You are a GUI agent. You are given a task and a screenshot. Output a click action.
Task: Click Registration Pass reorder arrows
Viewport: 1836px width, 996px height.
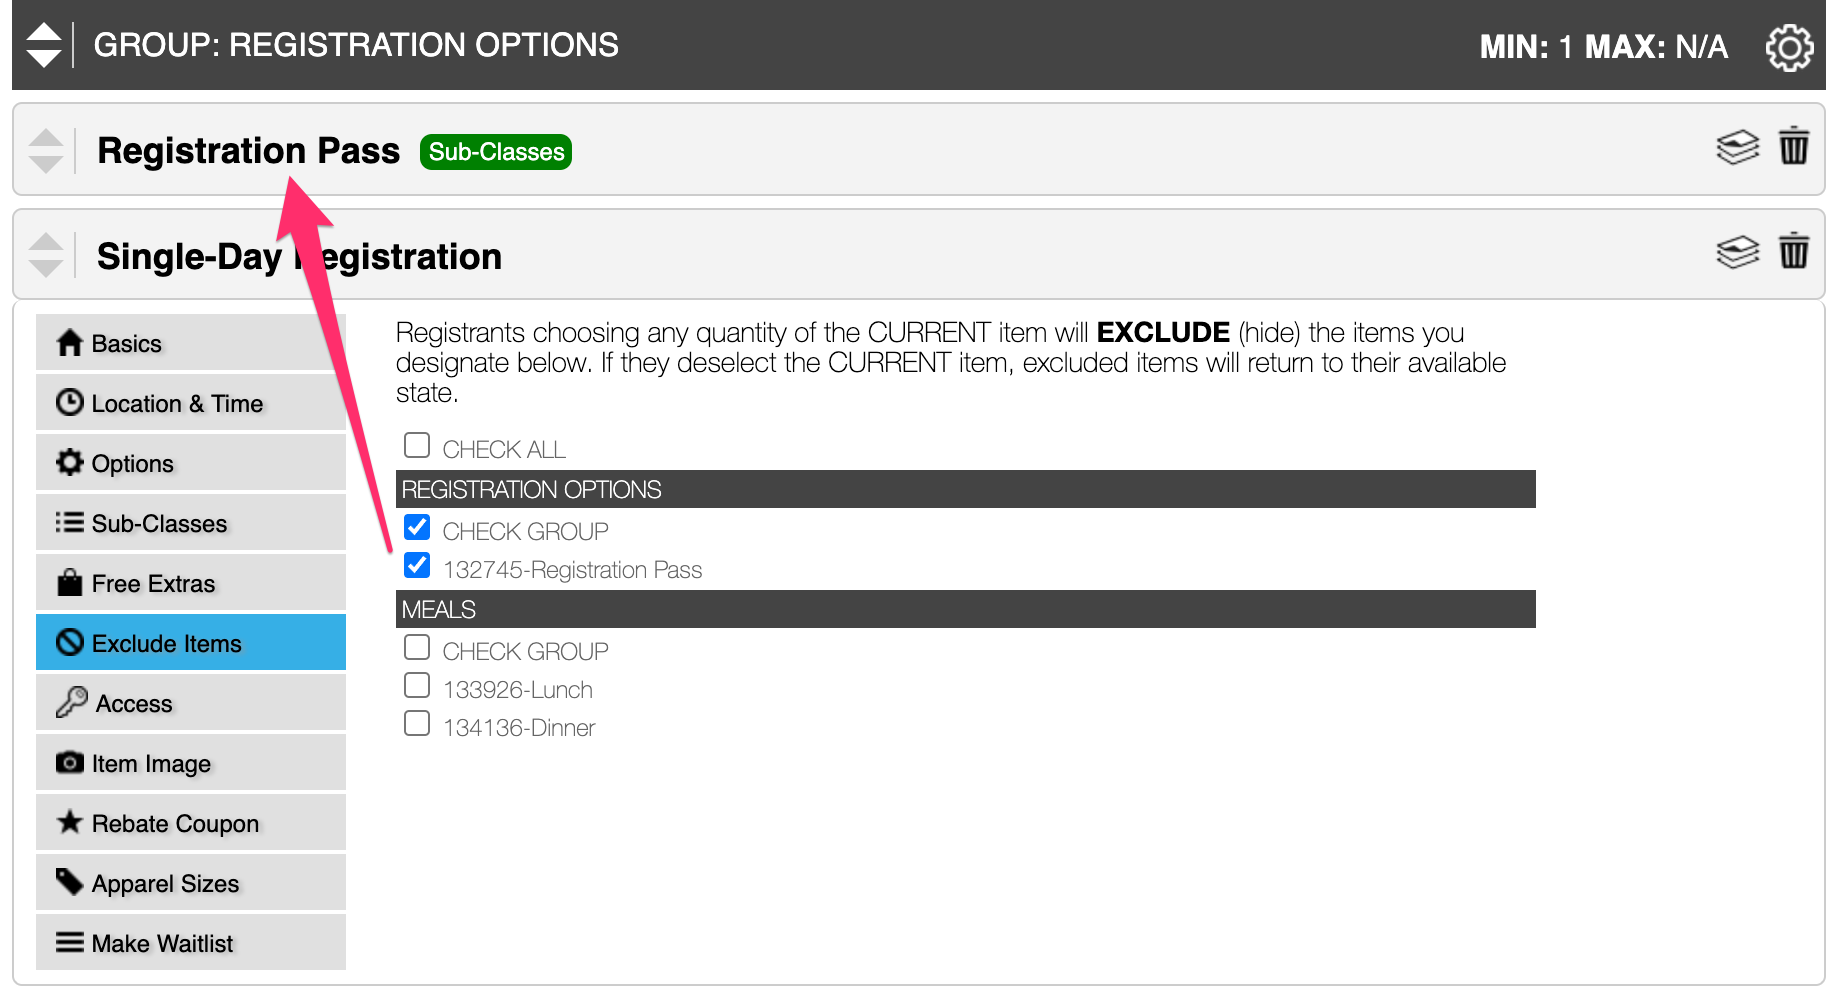click(46, 151)
